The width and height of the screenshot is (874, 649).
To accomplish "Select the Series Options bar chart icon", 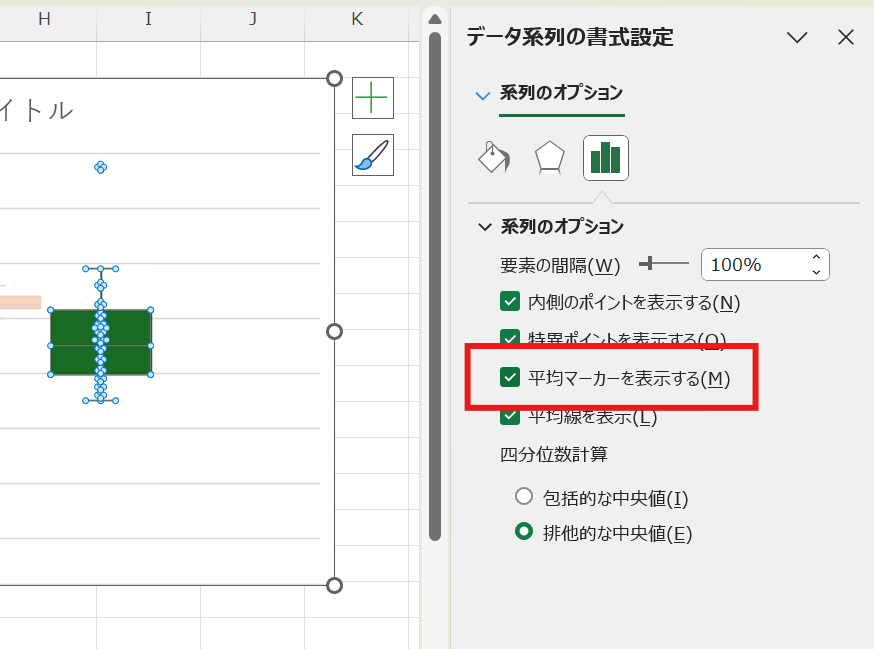I will point(605,157).
